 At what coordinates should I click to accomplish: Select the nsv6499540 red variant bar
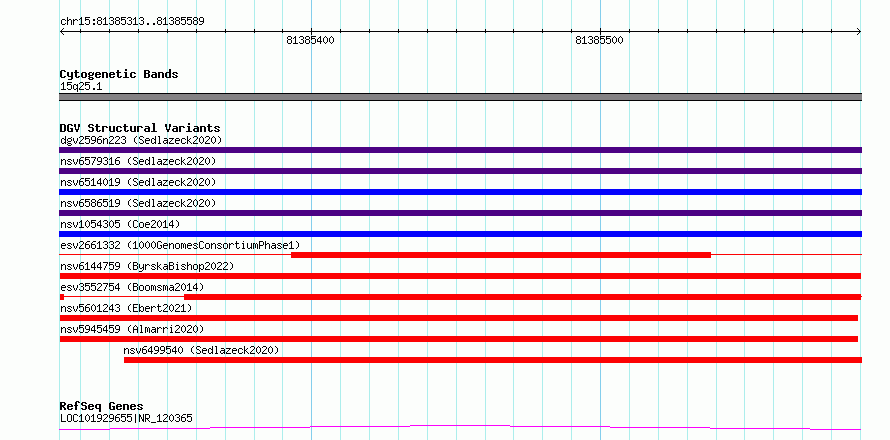493,360
